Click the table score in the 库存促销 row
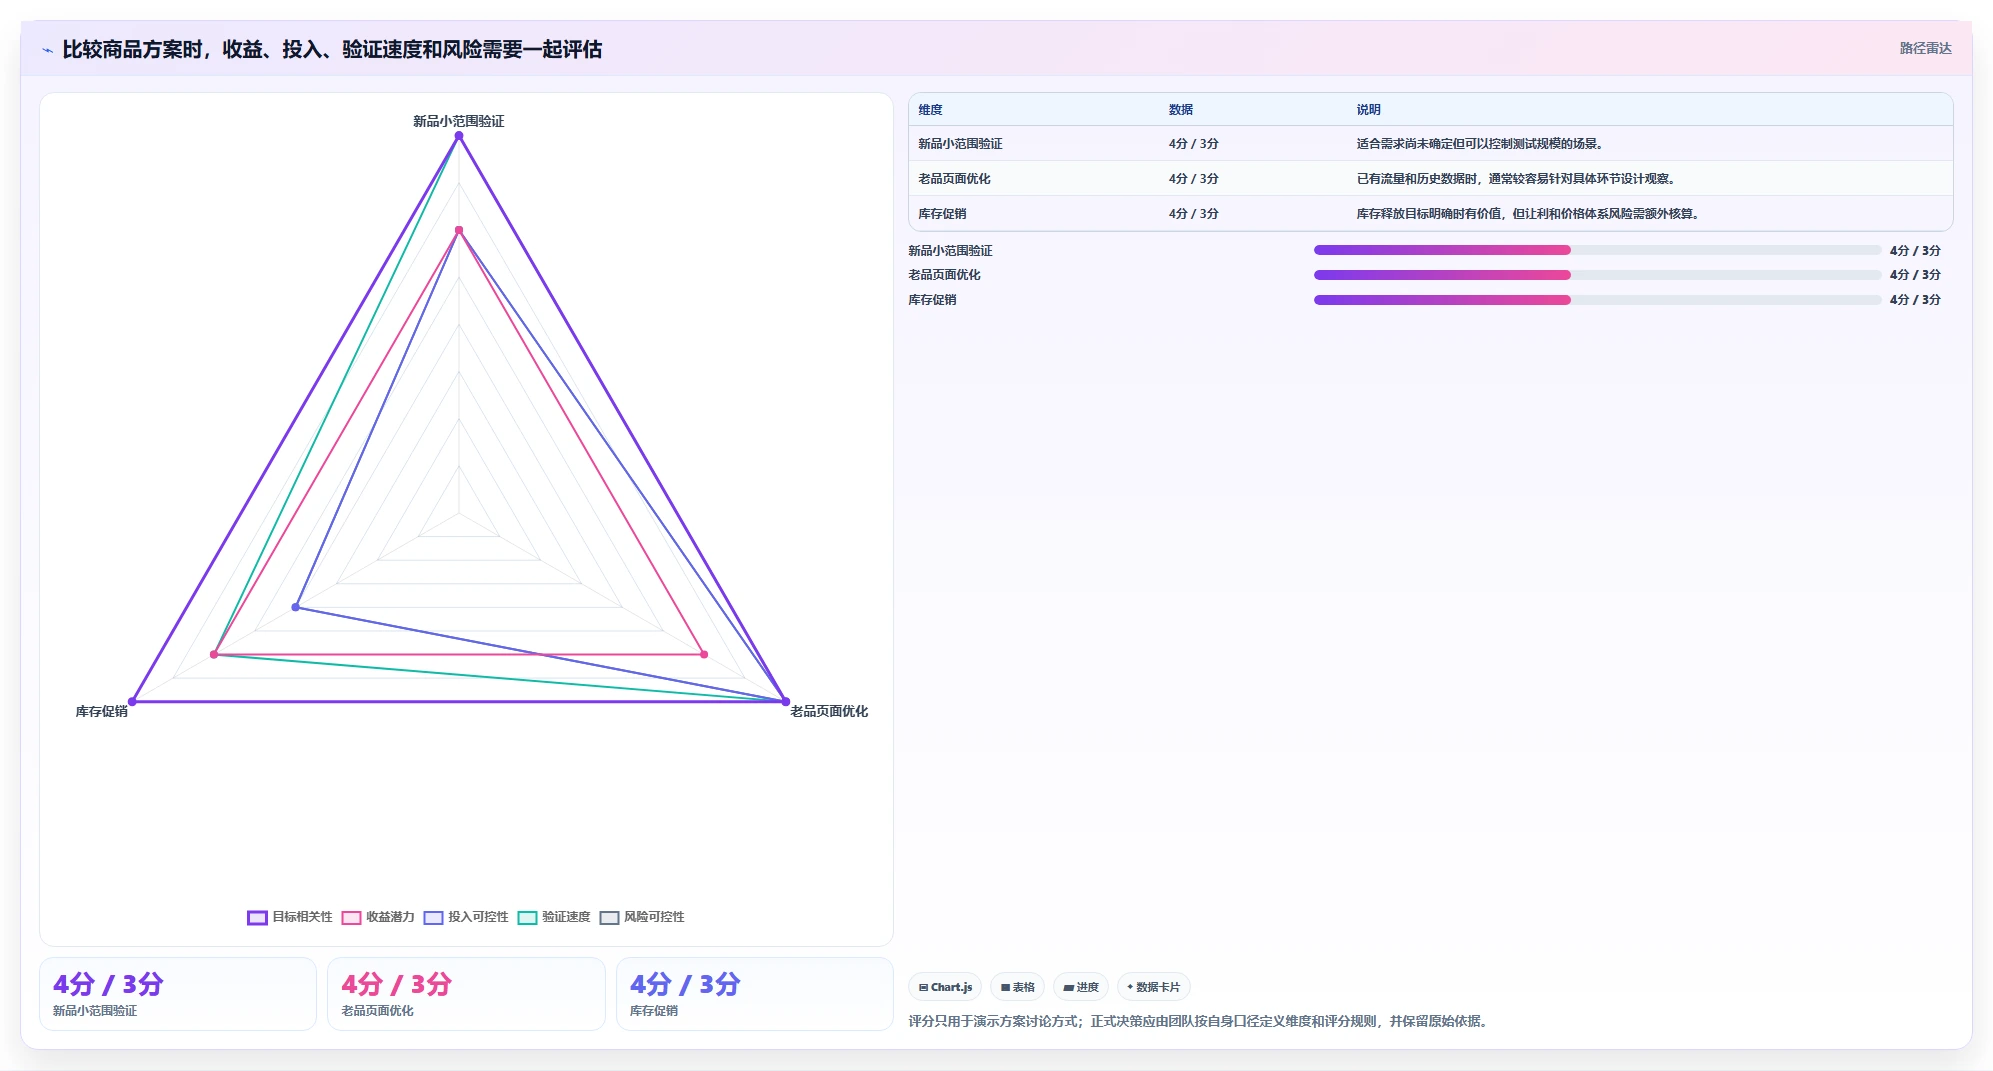 [x=1193, y=214]
